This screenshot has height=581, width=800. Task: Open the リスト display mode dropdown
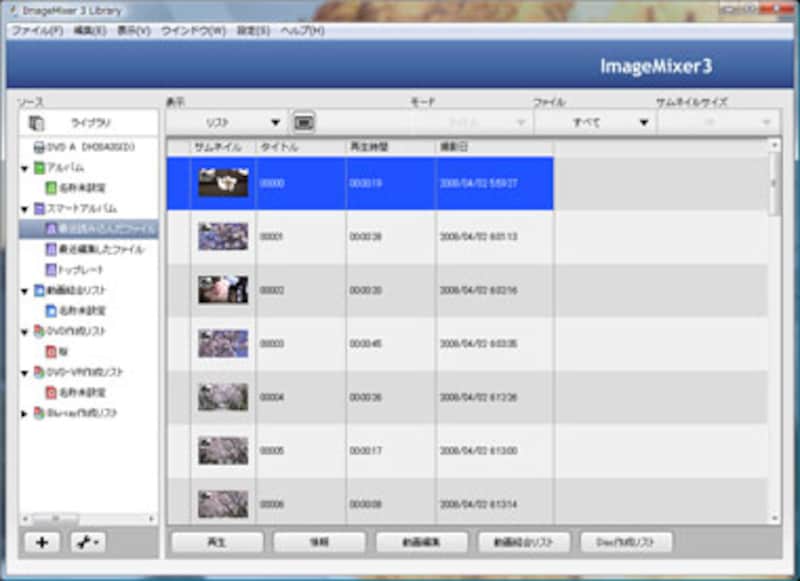pyautogui.click(x=241, y=122)
